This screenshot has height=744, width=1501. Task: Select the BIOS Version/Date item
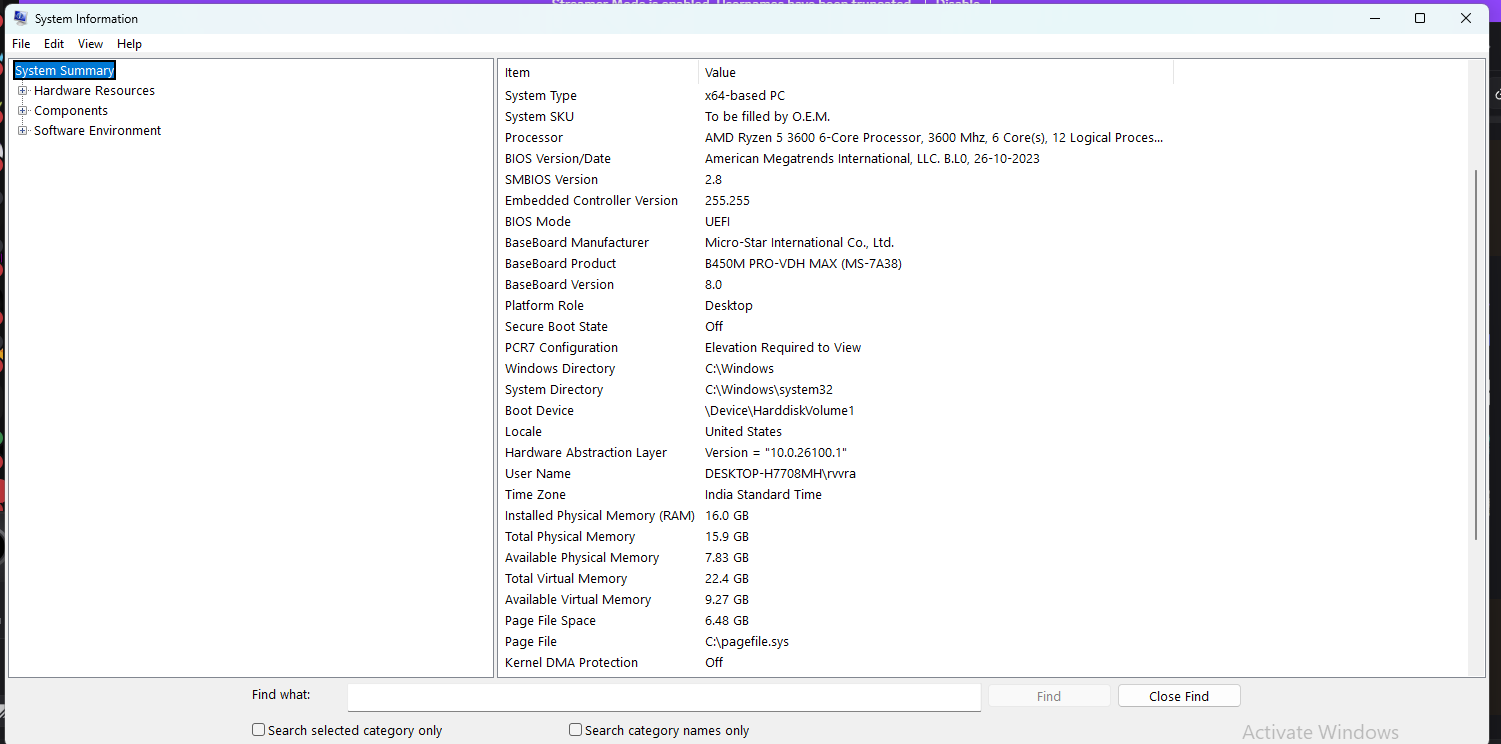point(558,159)
